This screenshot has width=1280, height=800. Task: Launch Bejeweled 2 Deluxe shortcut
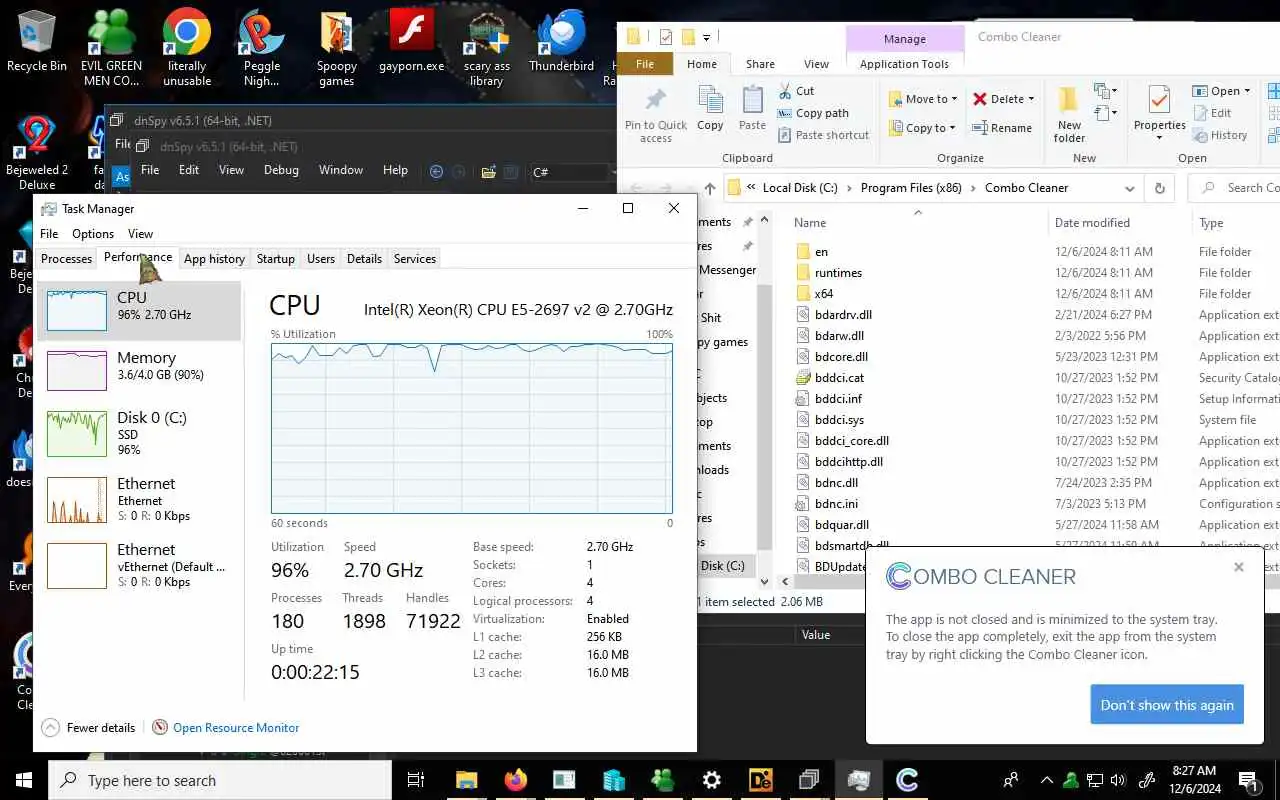pos(37,152)
